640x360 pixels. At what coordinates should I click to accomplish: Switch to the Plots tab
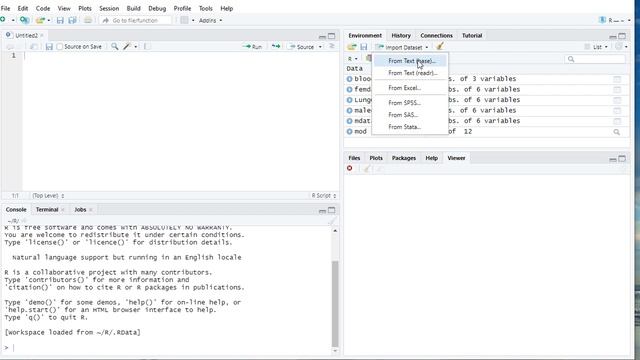(376, 158)
